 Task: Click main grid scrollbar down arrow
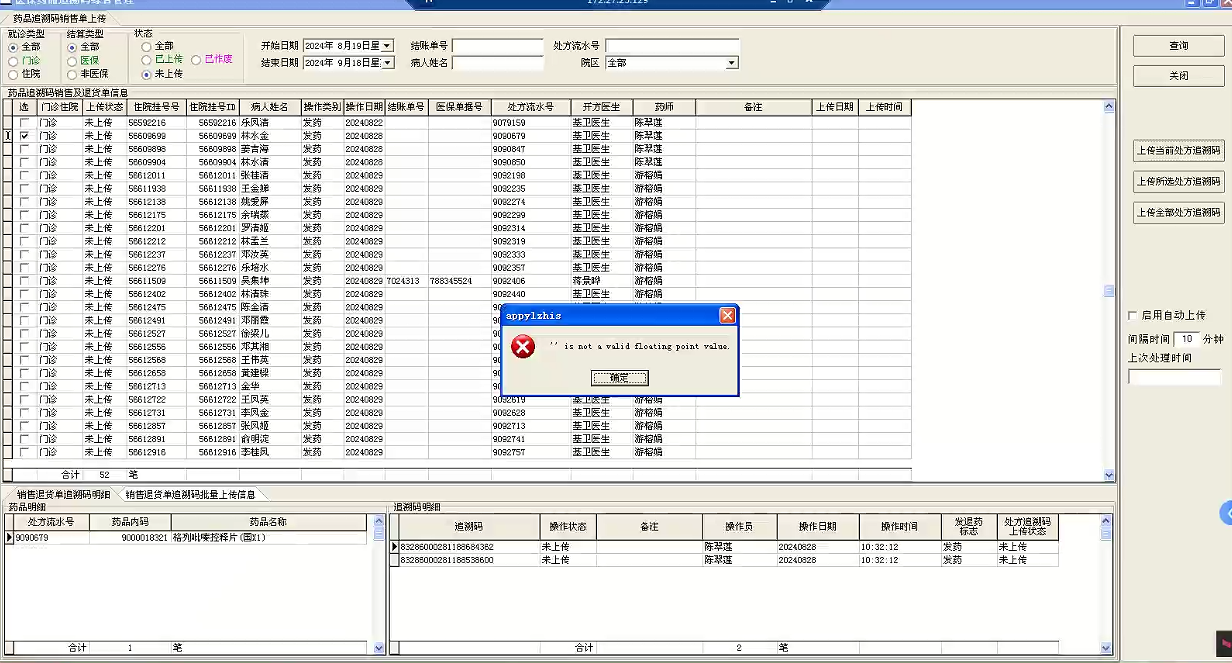point(1108,475)
